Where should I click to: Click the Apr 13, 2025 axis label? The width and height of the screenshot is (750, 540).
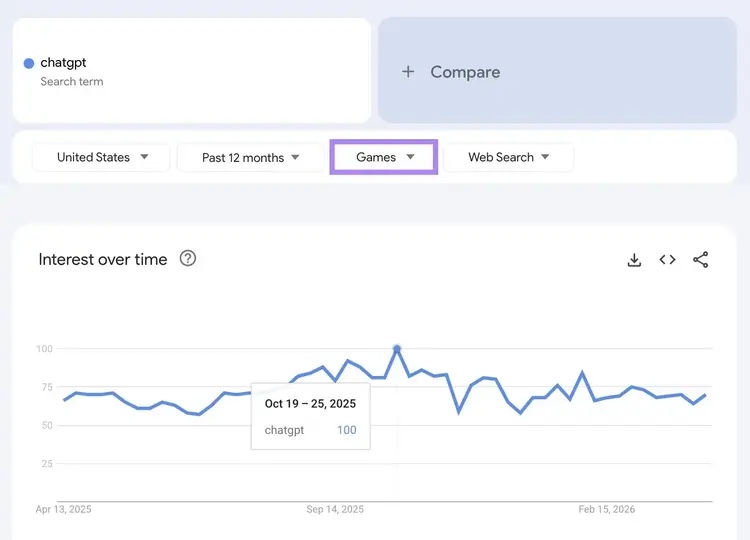click(x=63, y=509)
